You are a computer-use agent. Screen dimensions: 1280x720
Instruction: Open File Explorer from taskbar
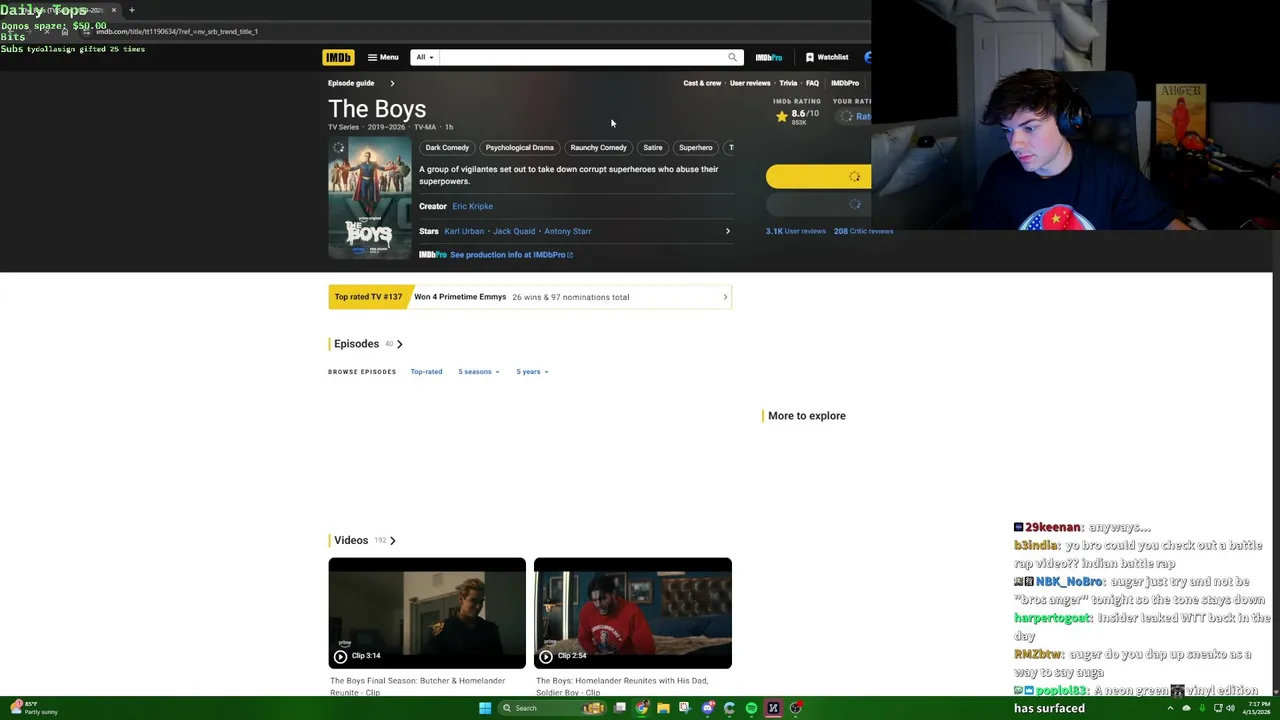663,708
